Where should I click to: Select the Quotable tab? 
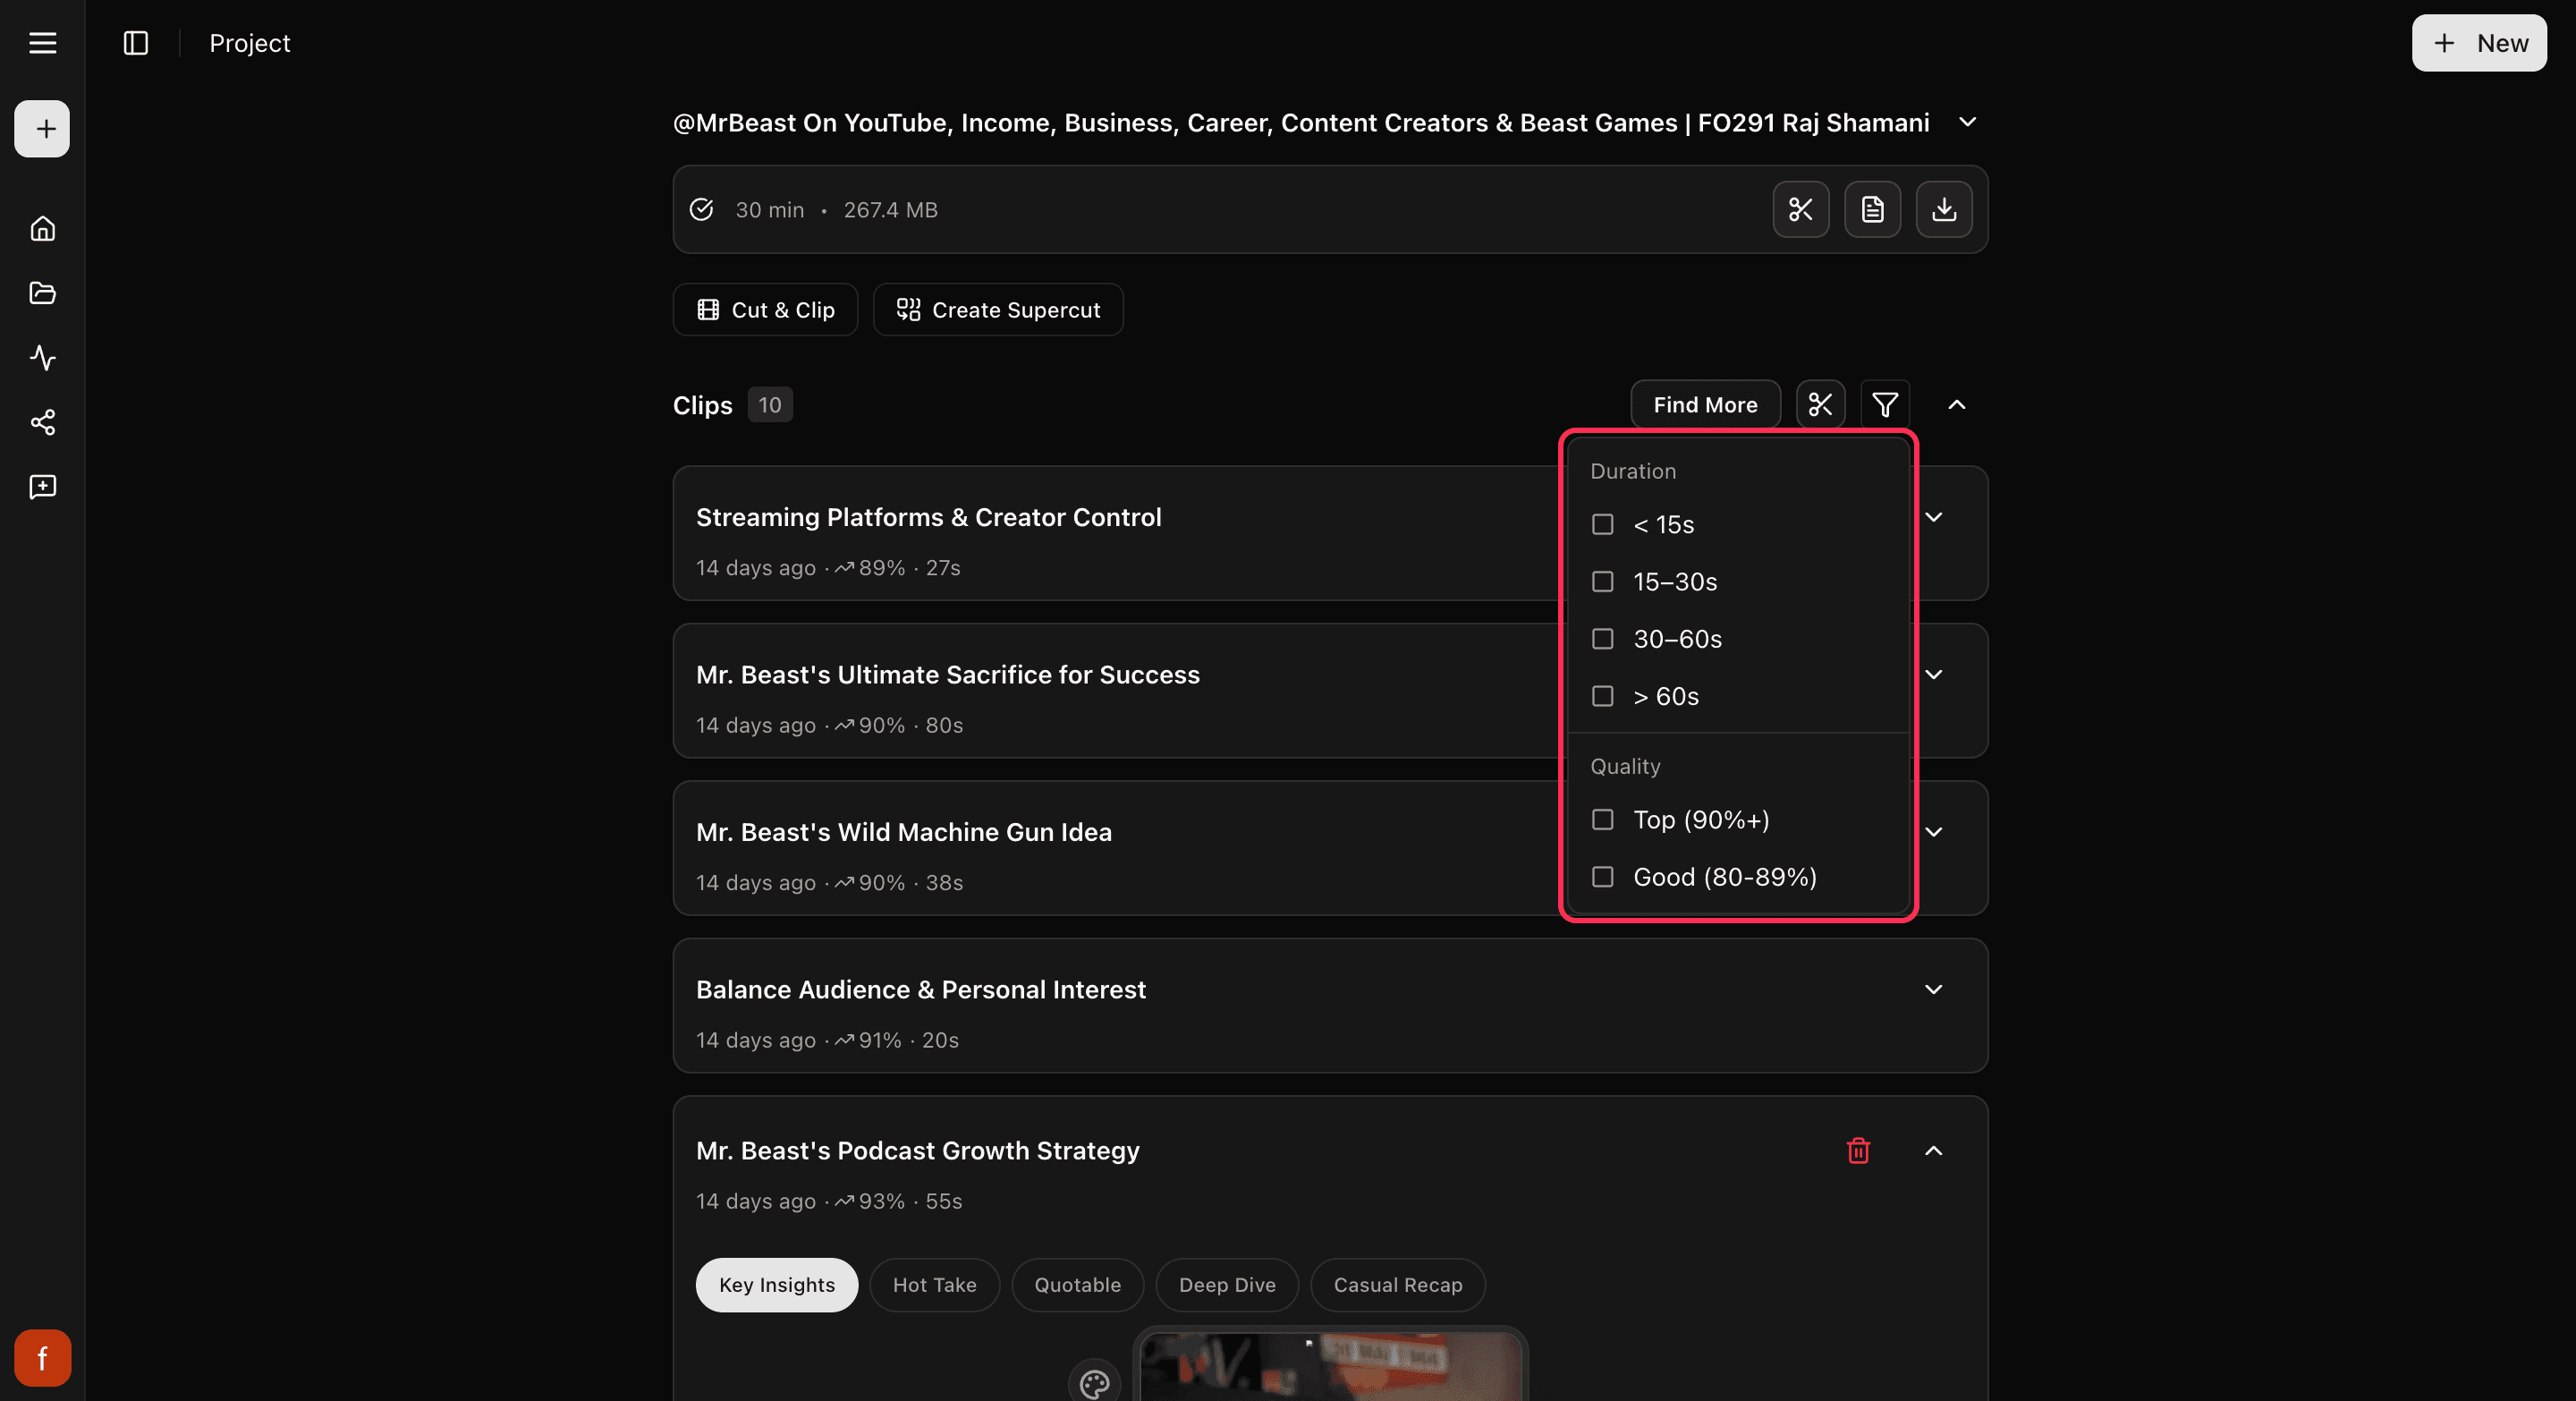coord(1077,1285)
